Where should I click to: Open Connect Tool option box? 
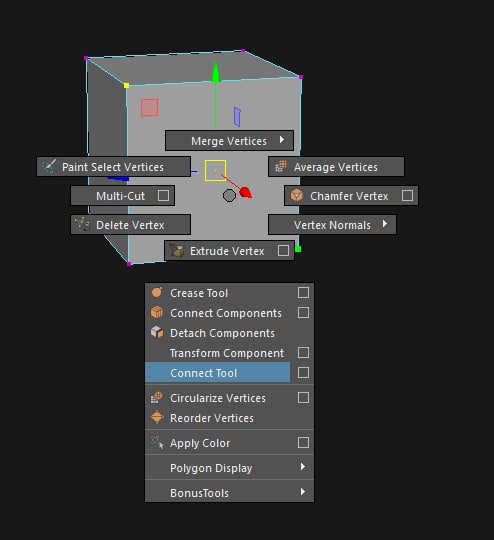tap(303, 373)
